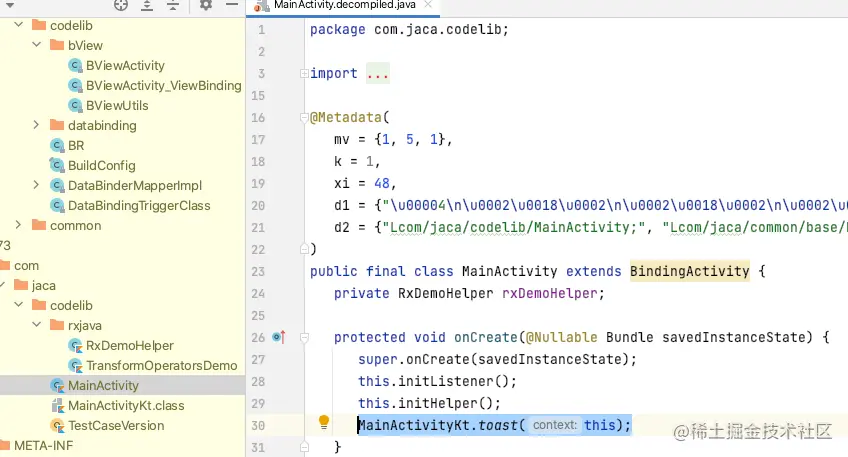The width and height of the screenshot is (848, 457).
Task: Click the collapse all icon in toolbar
Action: (173, 5)
